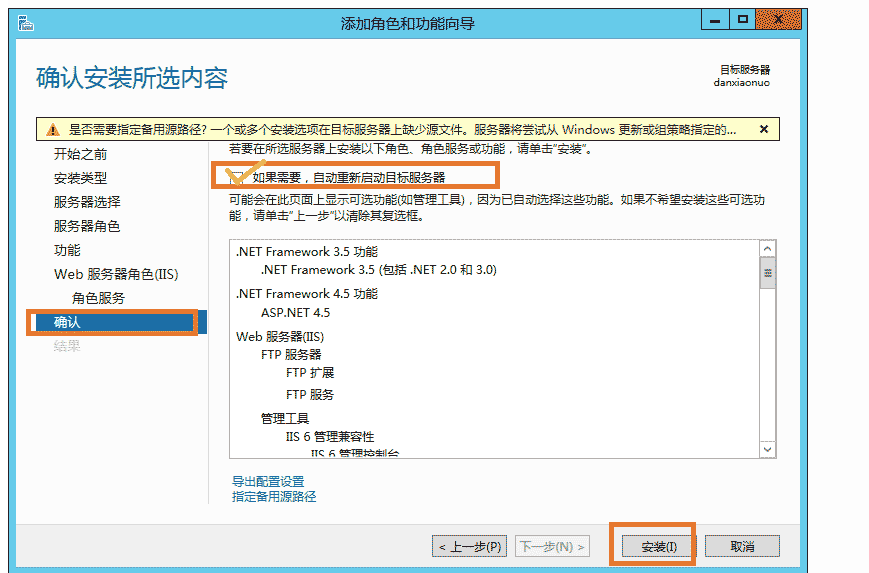Select 'FTP 服务器' in list

point(291,355)
